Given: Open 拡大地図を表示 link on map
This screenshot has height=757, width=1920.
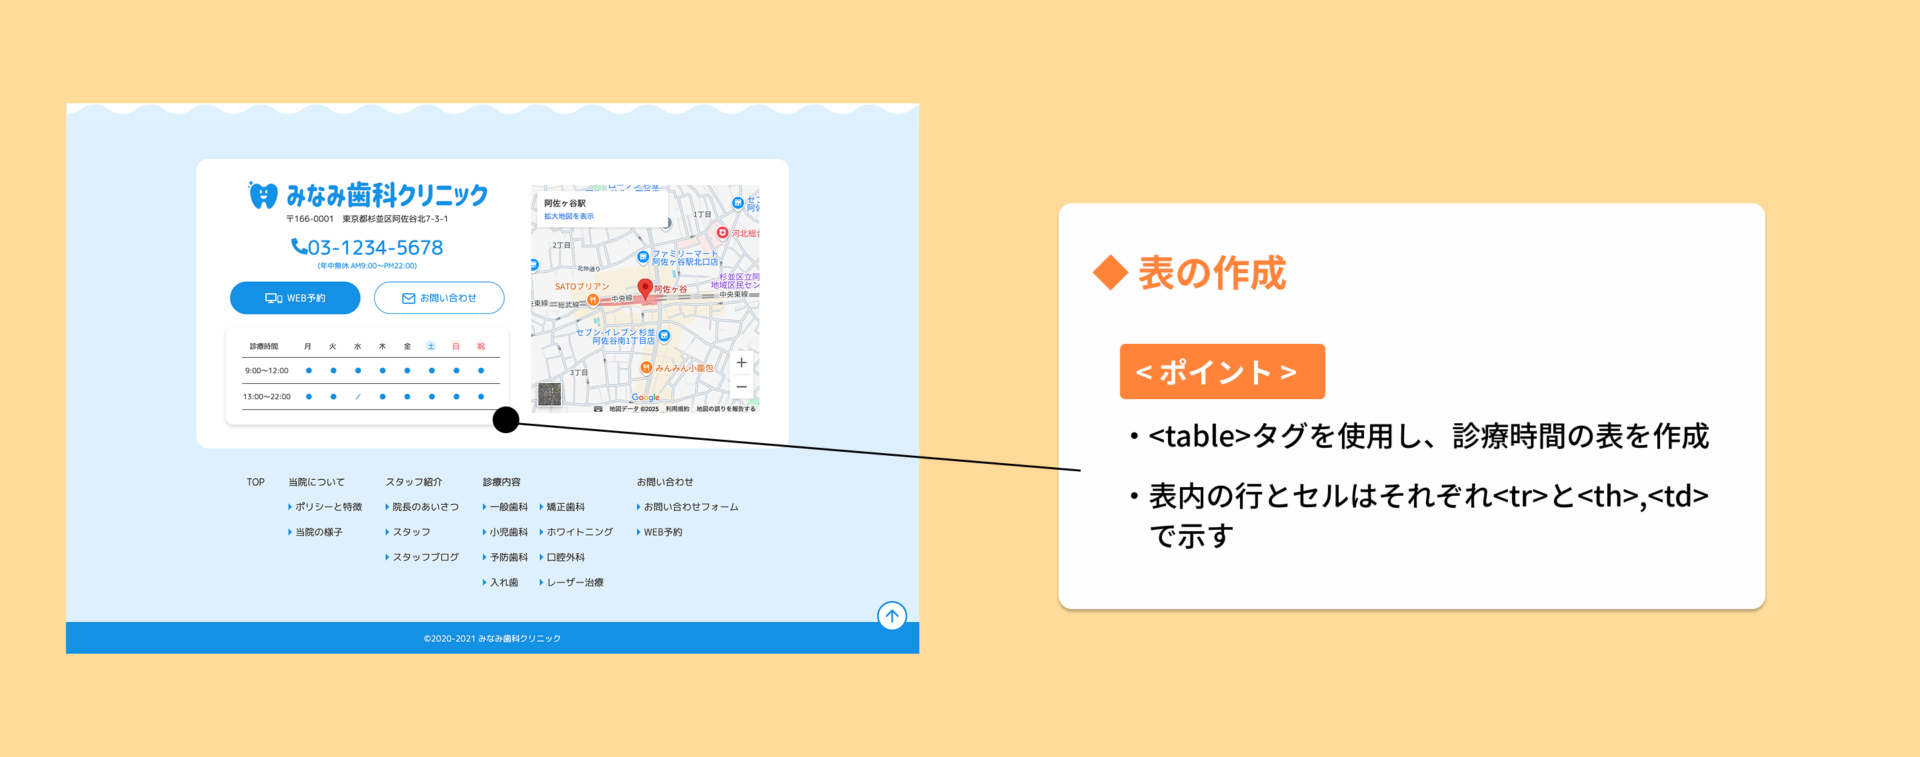Looking at the screenshot, I should click(569, 216).
